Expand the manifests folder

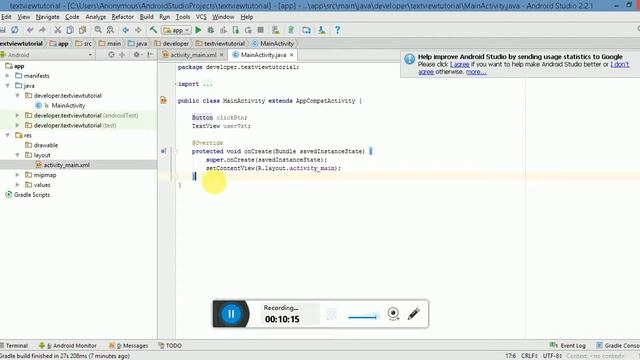(7, 76)
